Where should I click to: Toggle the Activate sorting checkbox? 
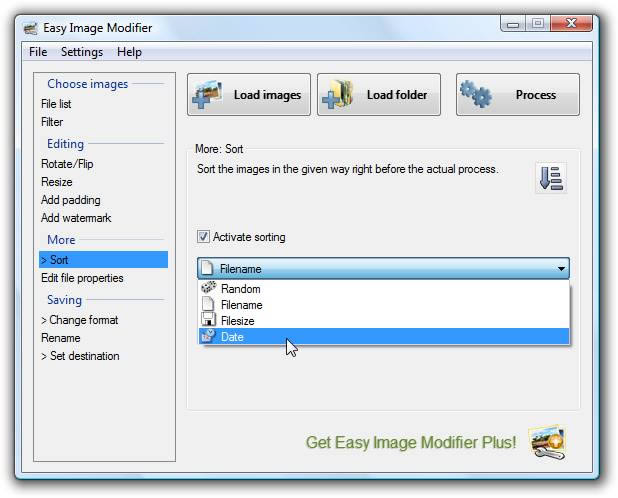(203, 236)
